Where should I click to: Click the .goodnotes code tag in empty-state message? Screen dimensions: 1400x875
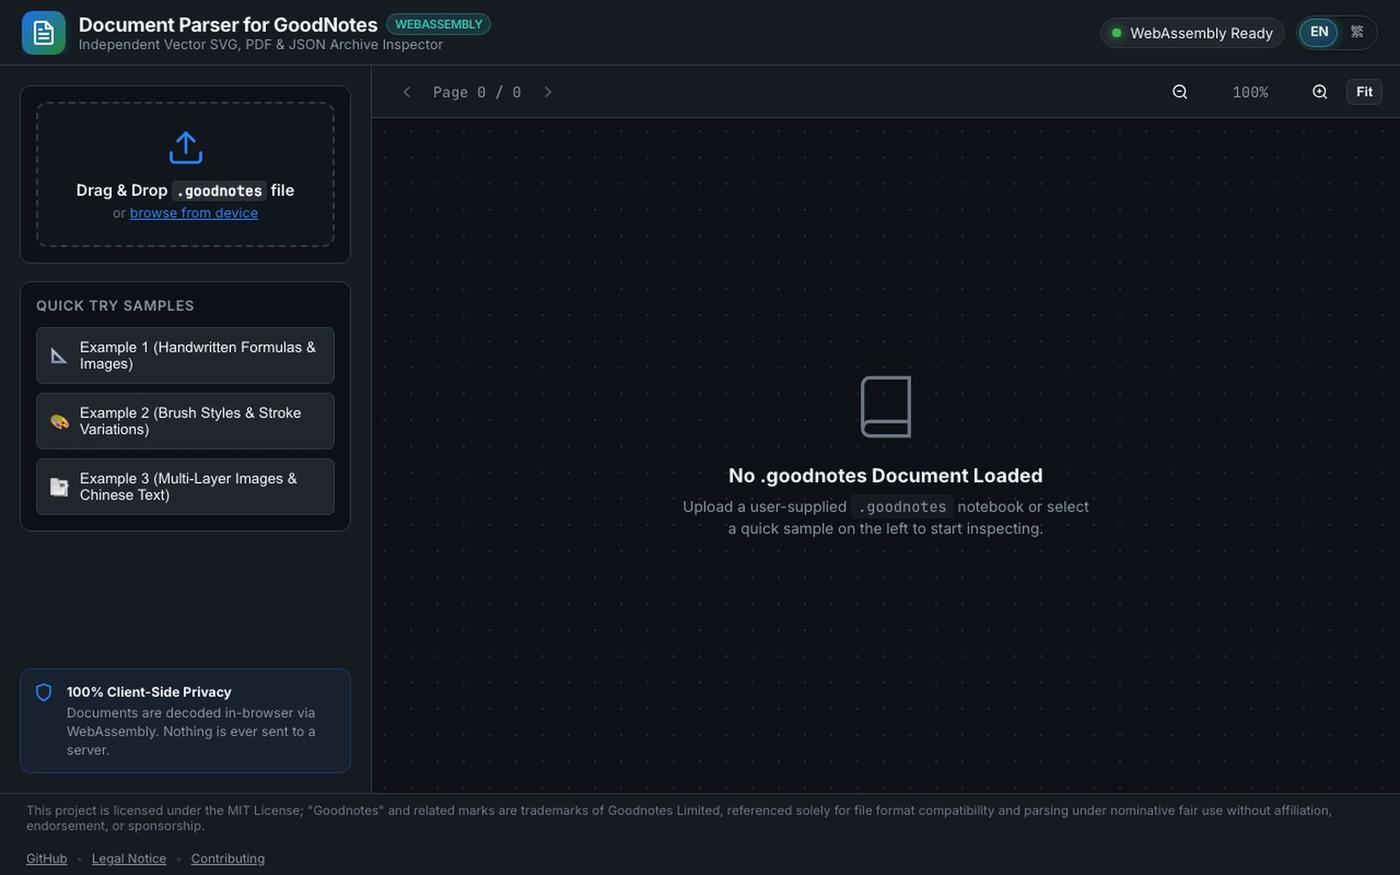902,507
